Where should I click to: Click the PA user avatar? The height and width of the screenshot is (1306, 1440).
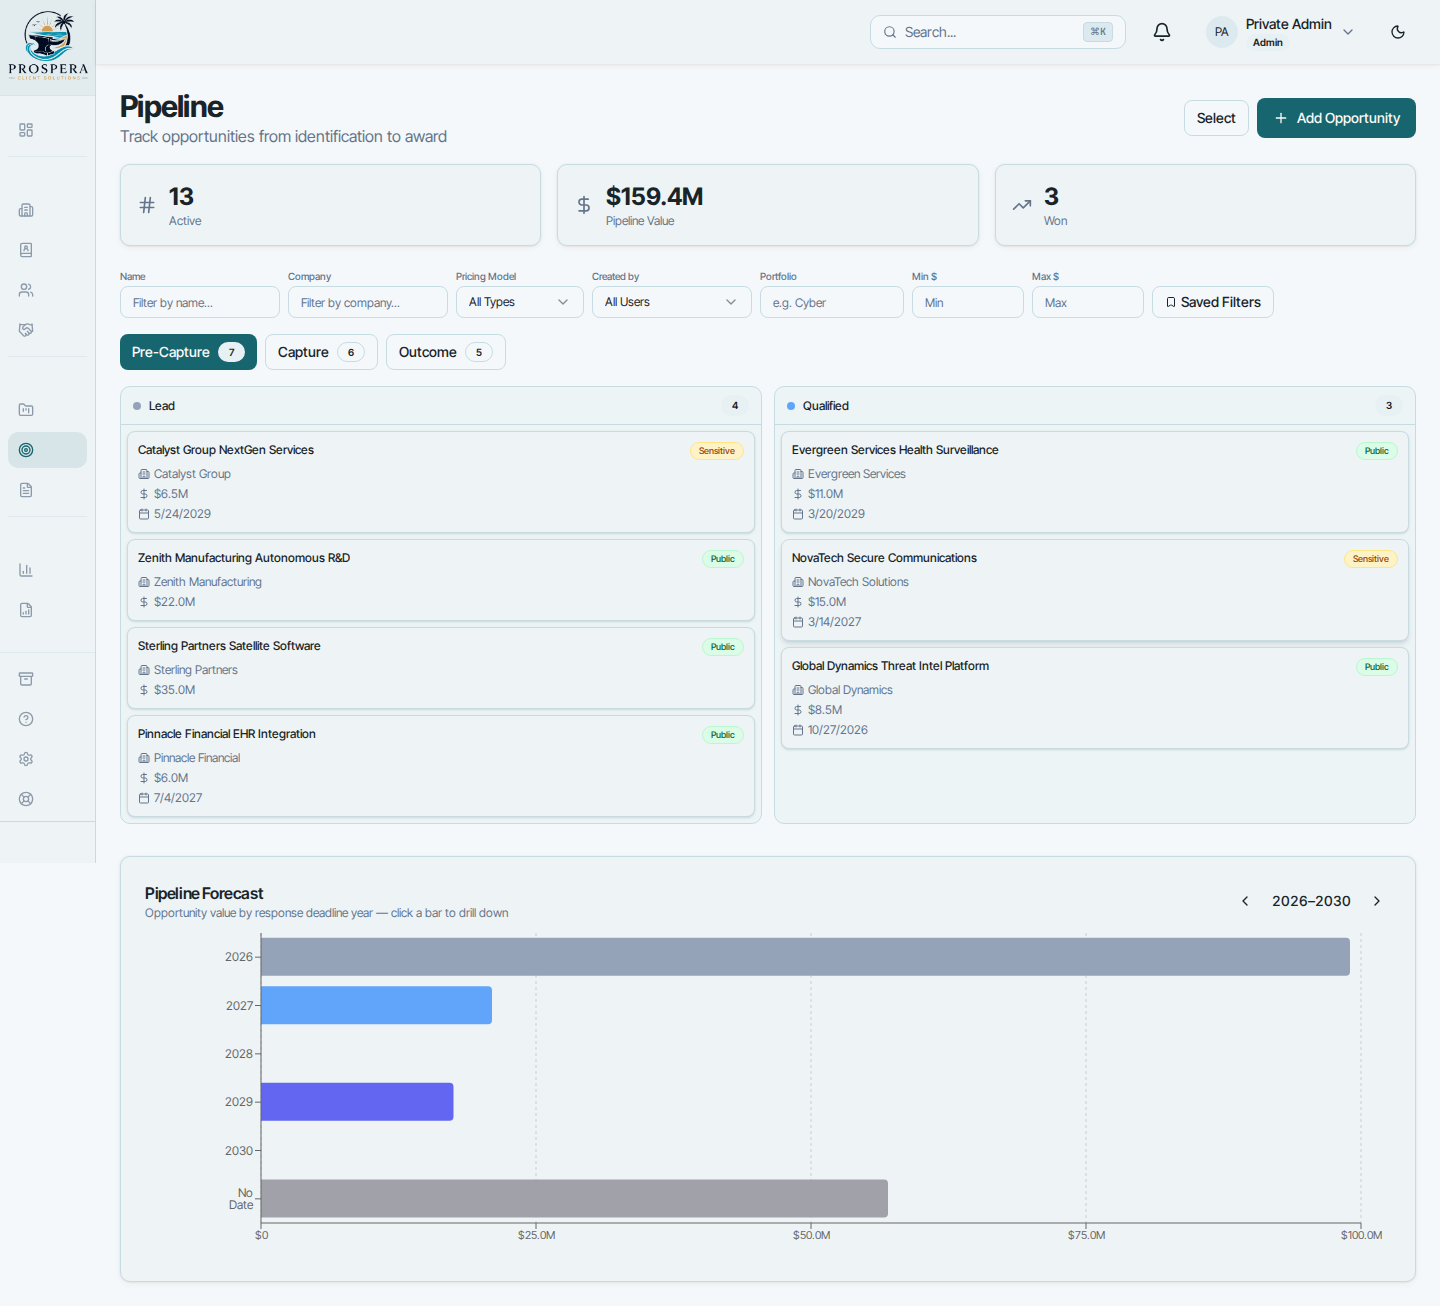[x=1221, y=32]
